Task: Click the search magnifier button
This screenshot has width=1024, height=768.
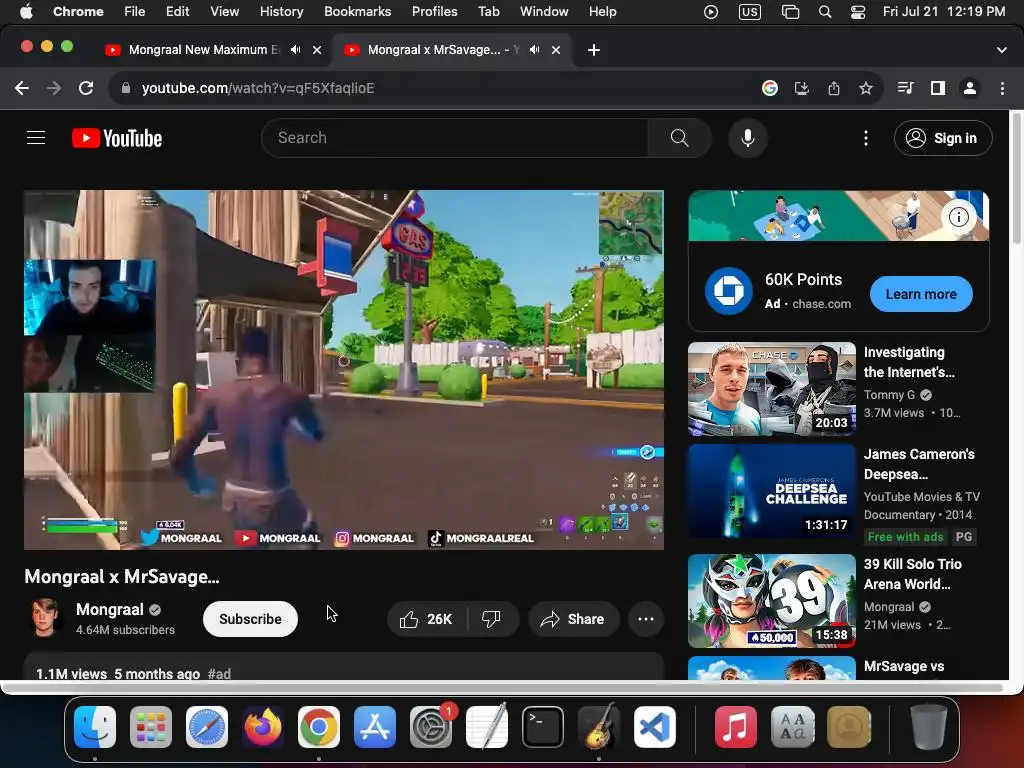Action: point(679,138)
